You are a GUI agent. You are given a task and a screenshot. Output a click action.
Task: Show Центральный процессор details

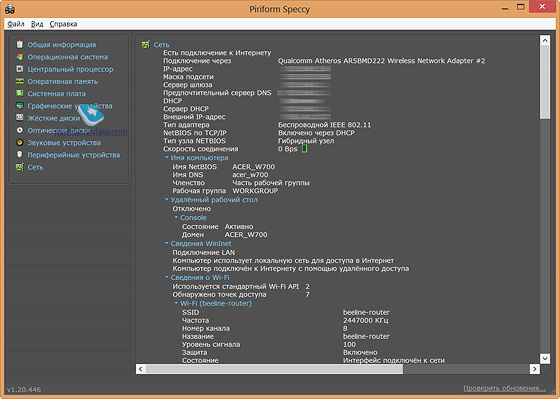70,69
